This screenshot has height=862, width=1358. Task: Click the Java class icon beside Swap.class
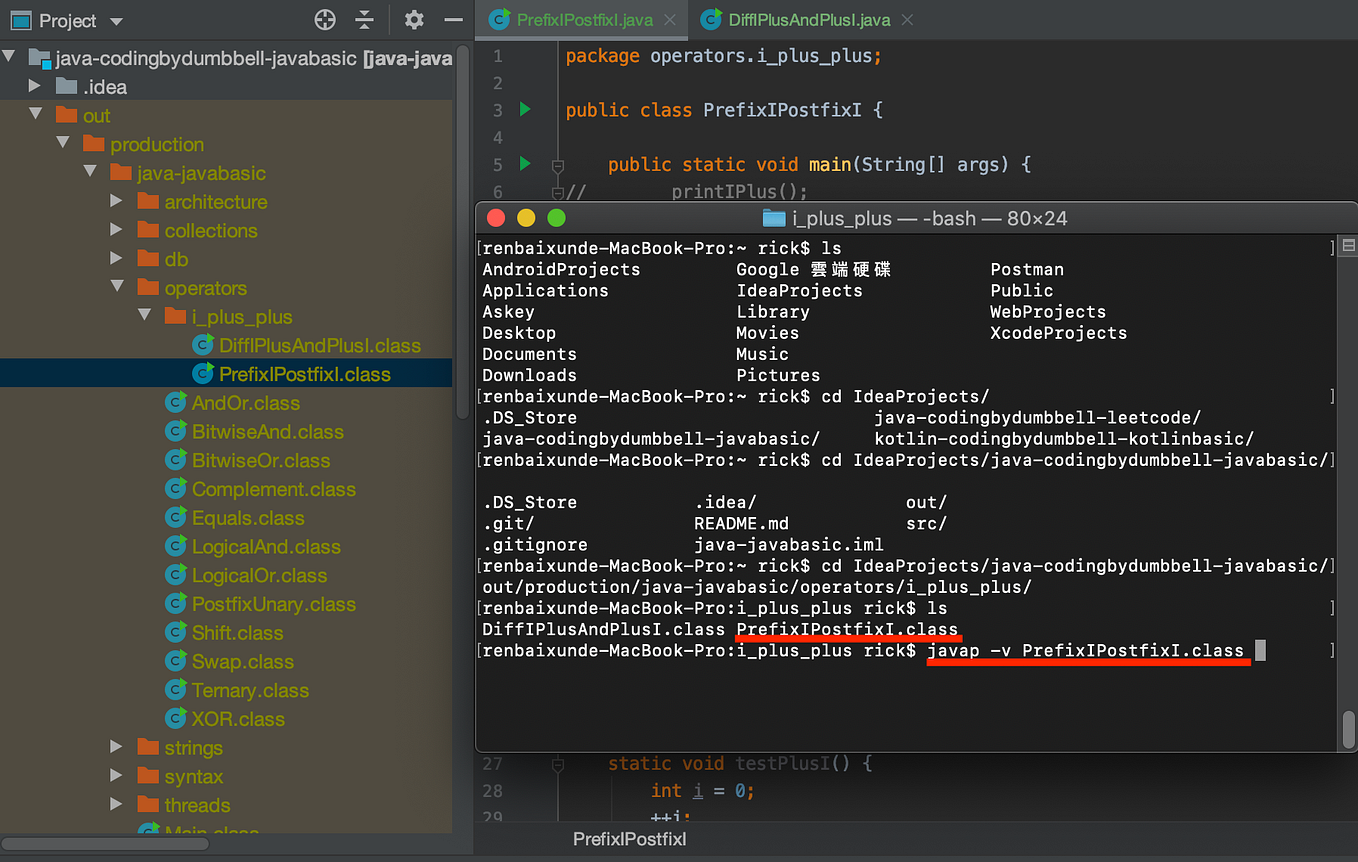(175, 661)
